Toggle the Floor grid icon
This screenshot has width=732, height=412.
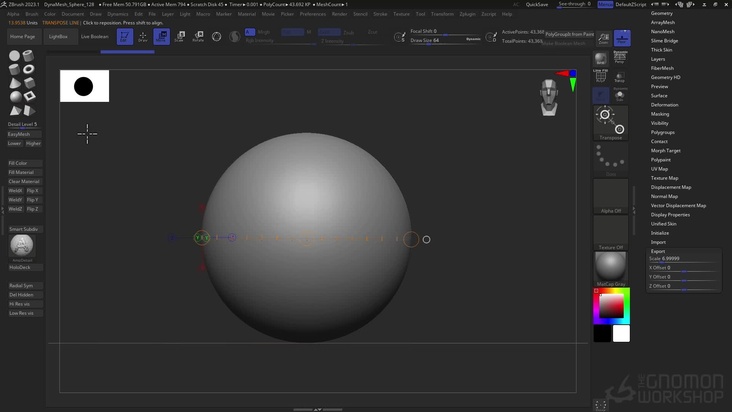622,38
